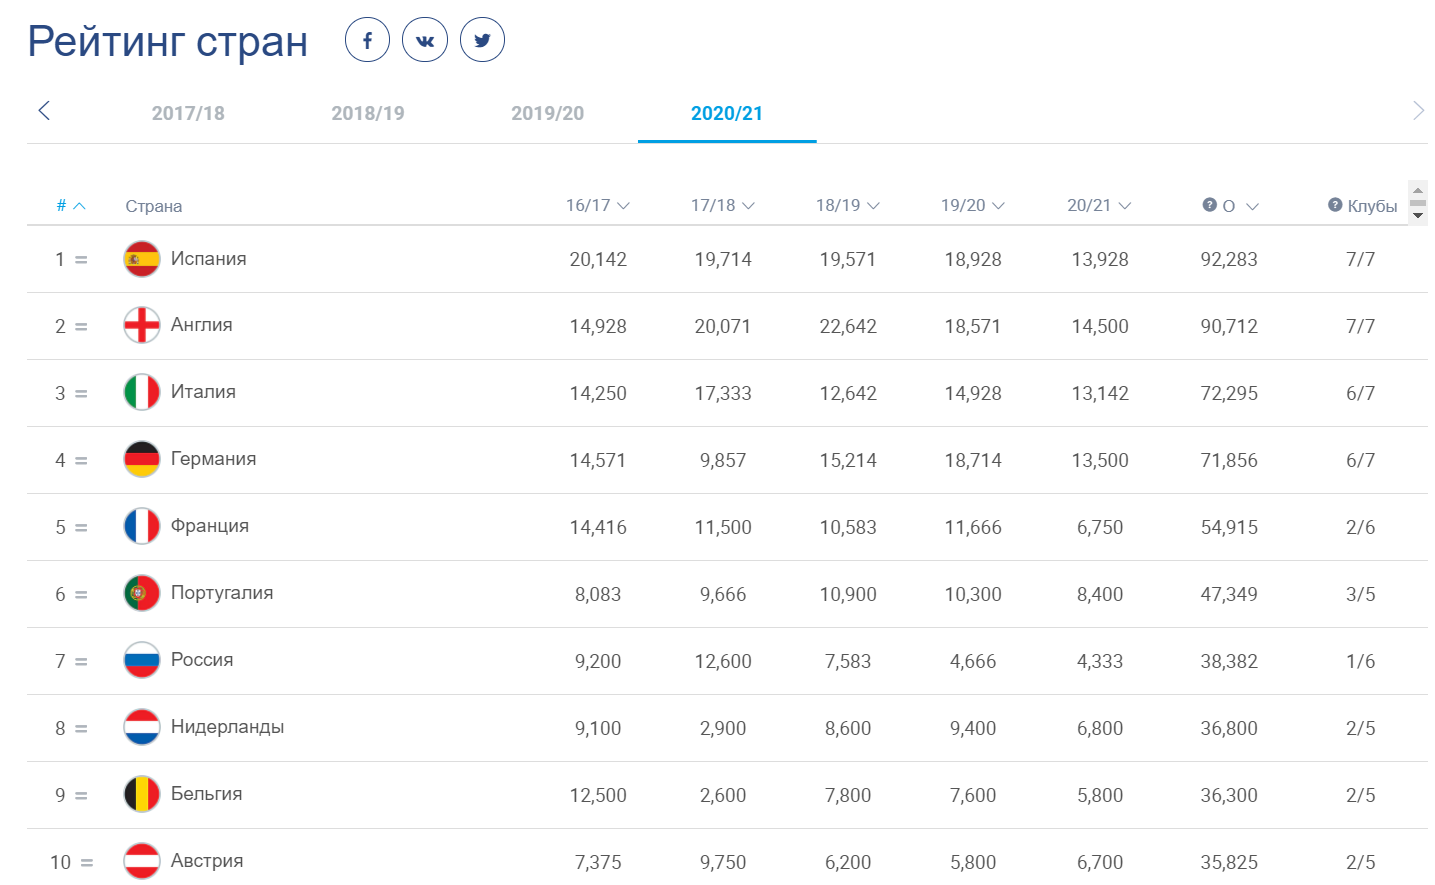Image resolution: width=1435 pixels, height=885 pixels.
Task: Open the Нидерланды country link
Action: tap(227, 727)
